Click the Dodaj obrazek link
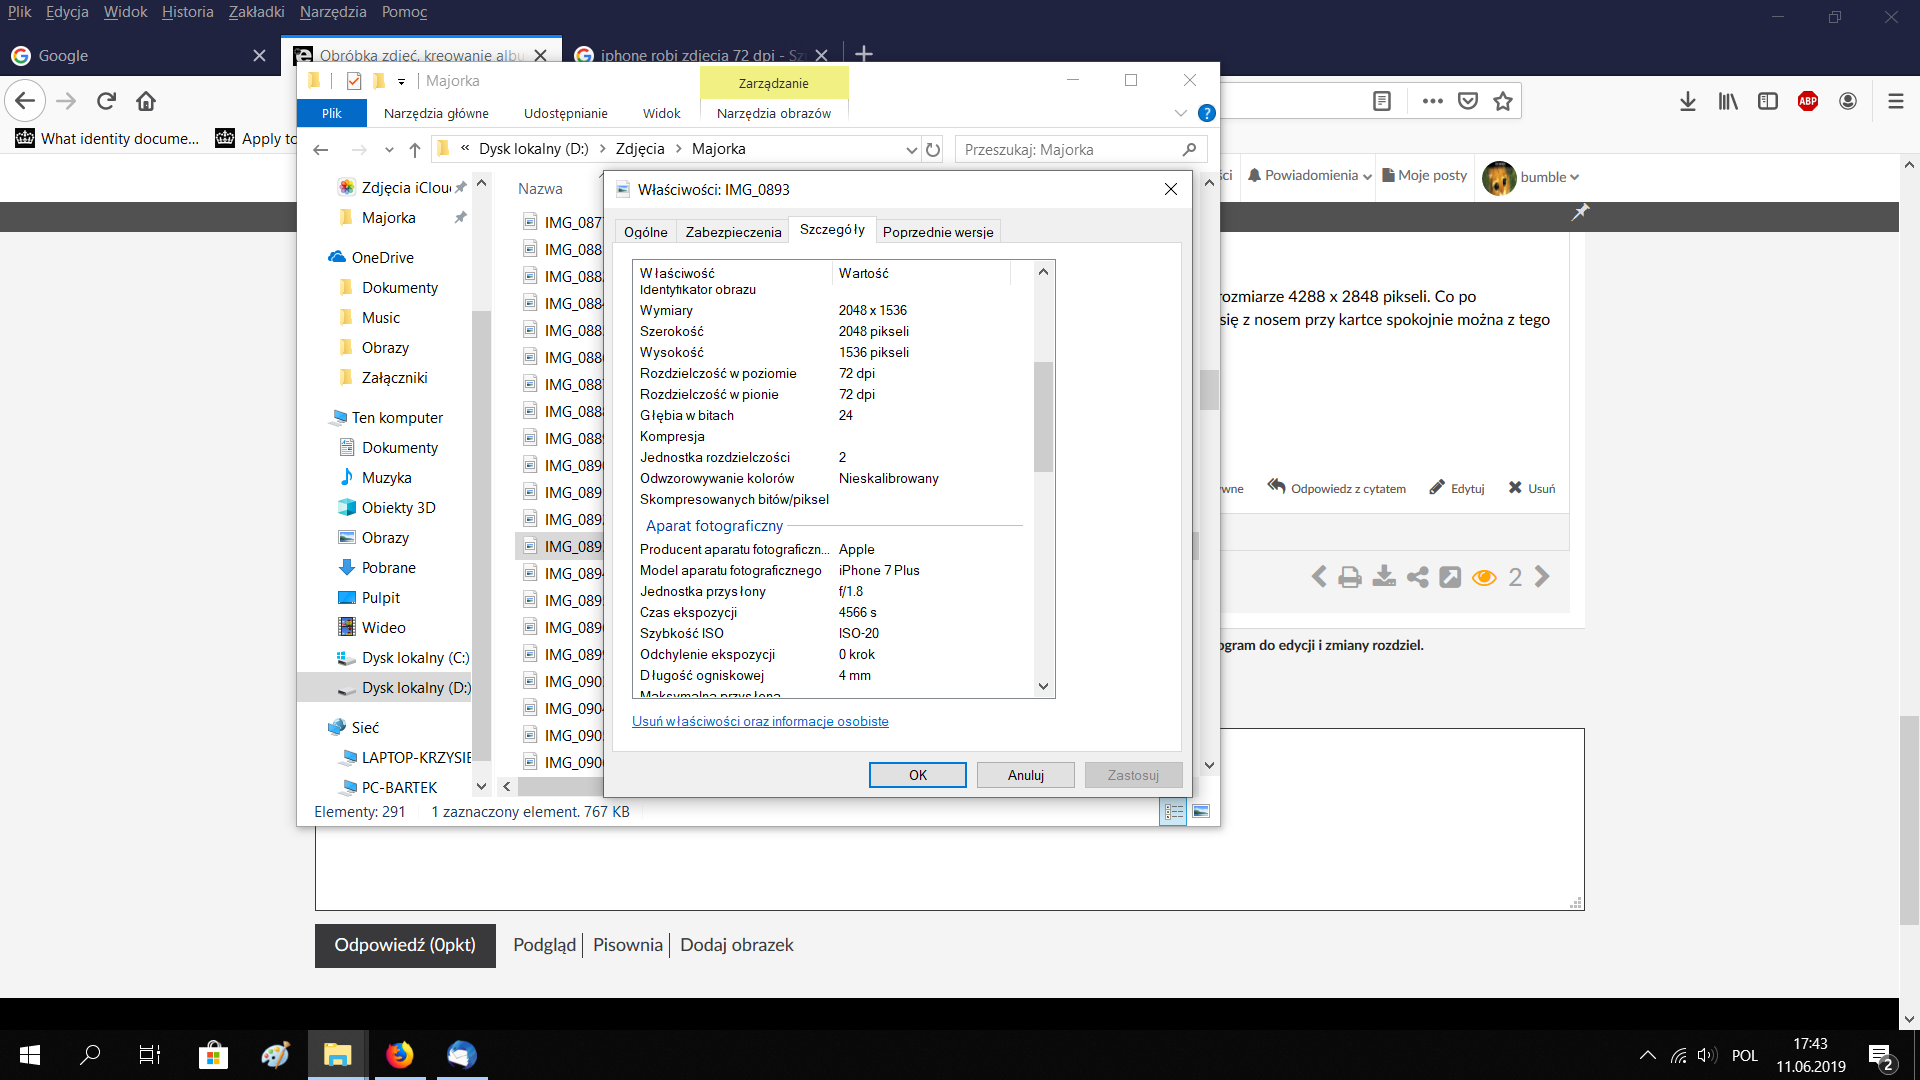 click(737, 945)
